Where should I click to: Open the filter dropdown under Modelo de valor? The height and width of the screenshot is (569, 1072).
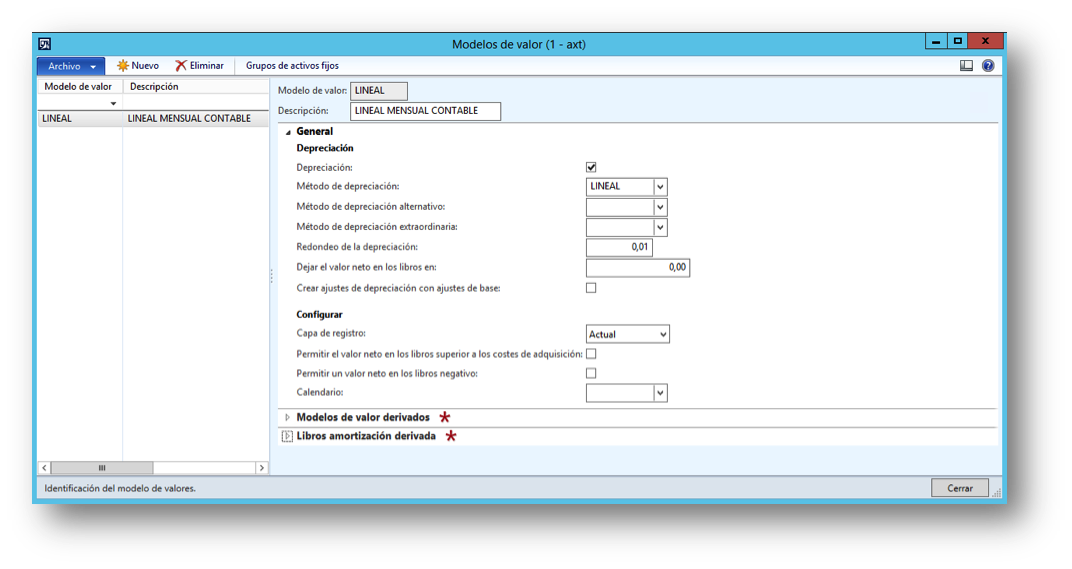[x=113, y=103]
